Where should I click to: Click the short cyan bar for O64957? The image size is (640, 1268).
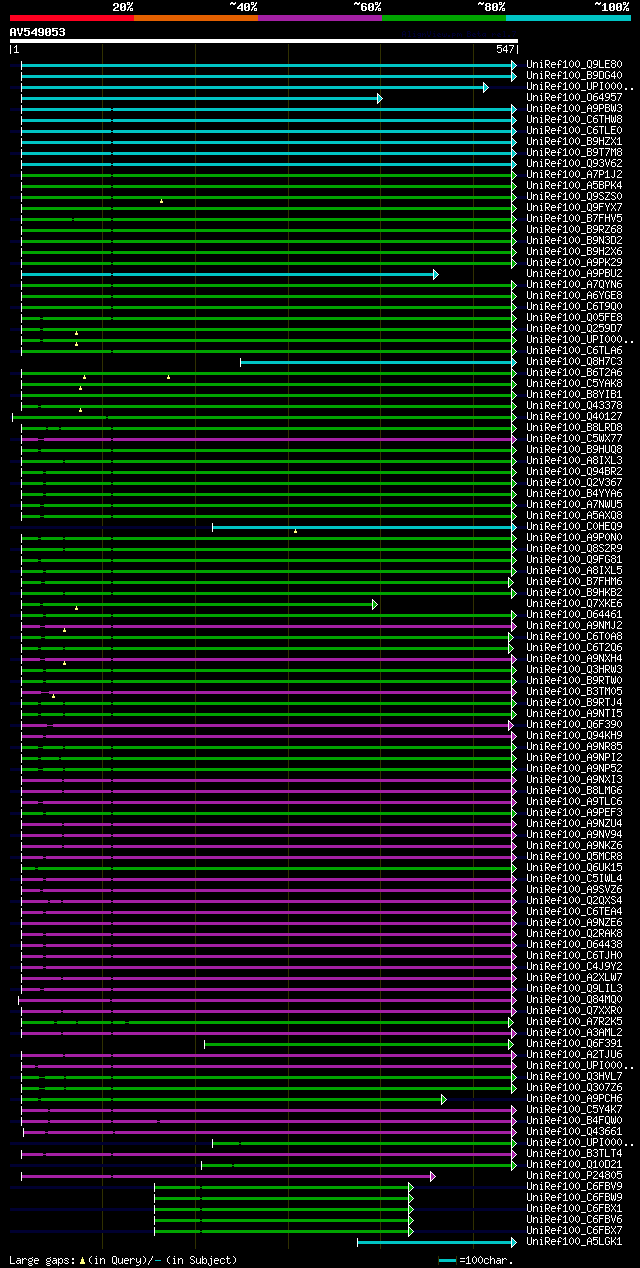pos(202,98)
